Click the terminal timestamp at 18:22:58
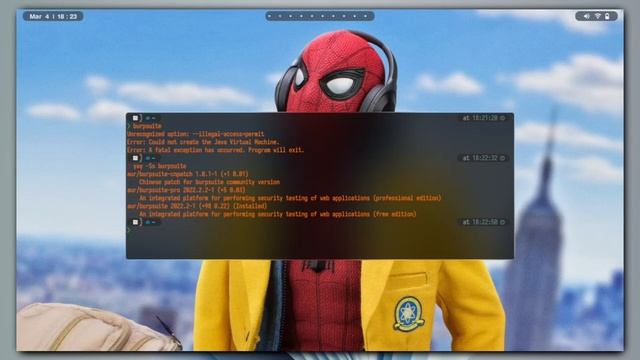 (x=484, y=222)
